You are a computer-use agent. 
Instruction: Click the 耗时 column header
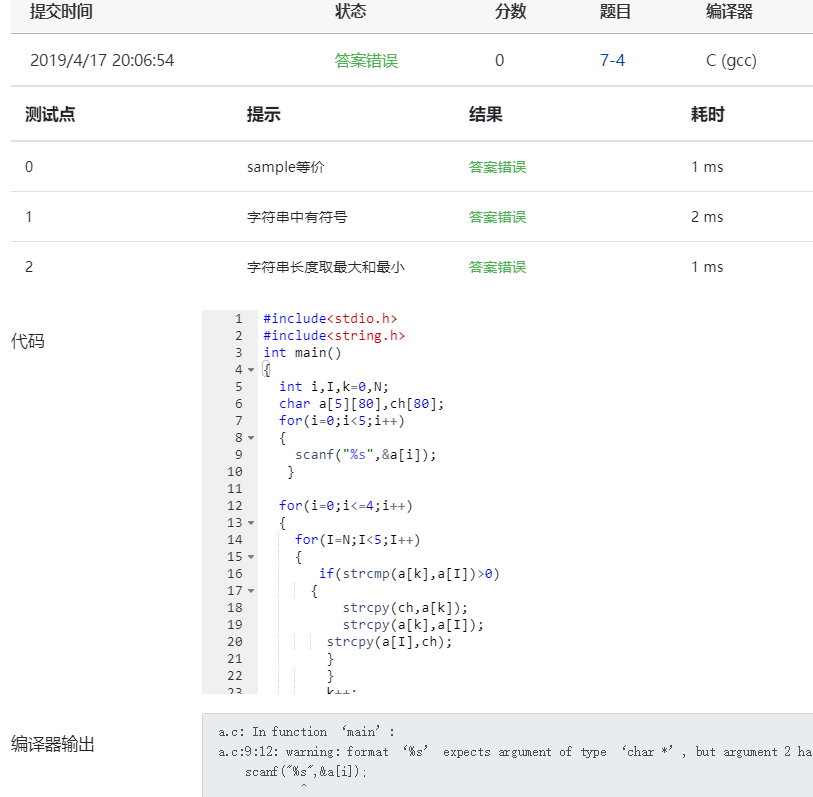tap(707, 114)
